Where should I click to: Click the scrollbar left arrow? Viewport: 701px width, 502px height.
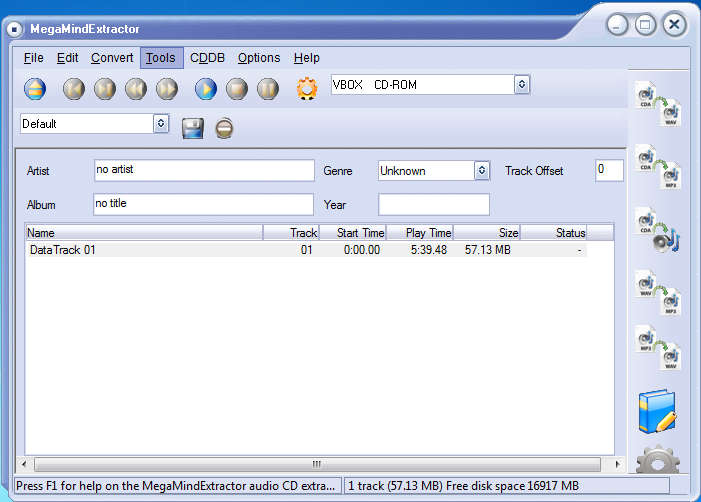[24, 464]
